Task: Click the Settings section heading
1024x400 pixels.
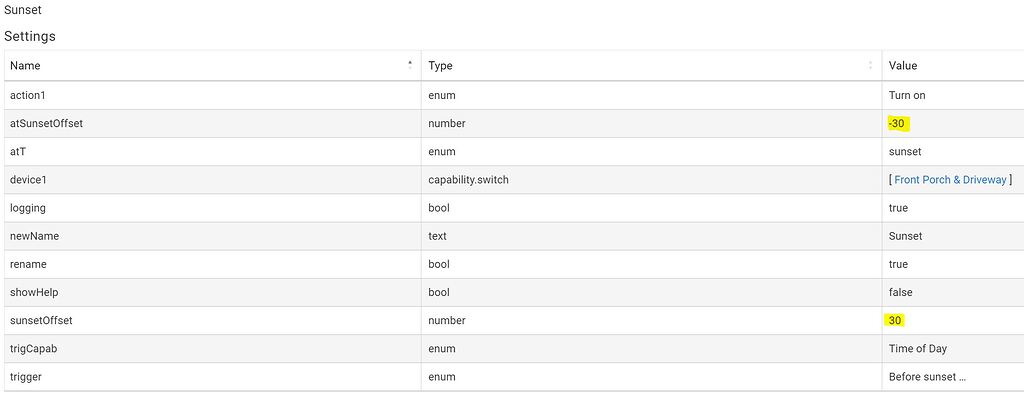Action: (x=30, y=36)
